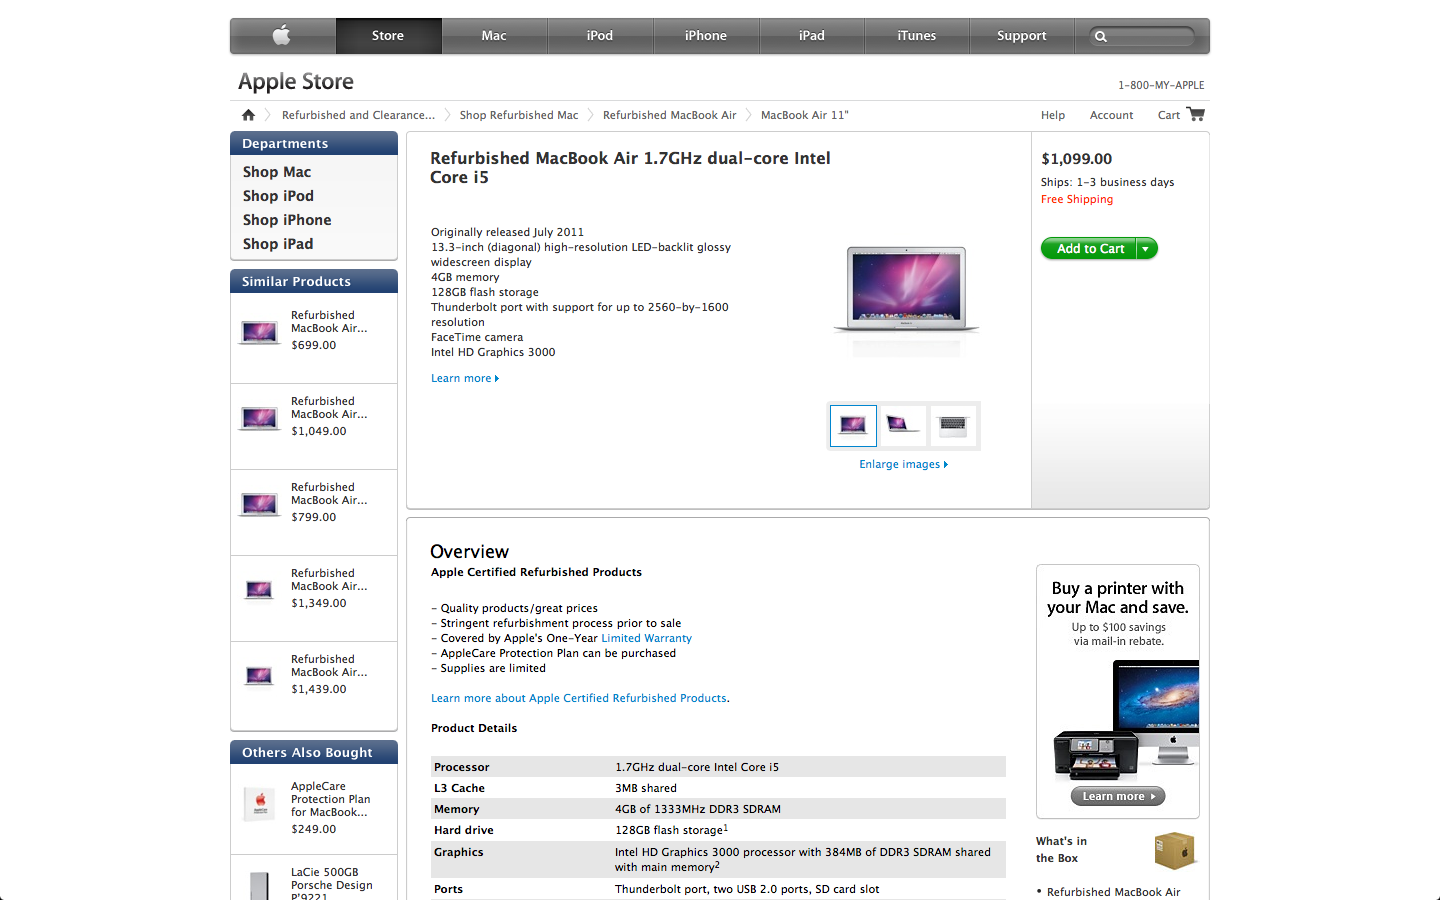1440x900 pixels.
Task: Click the printer and iMac promo image
Action: 1126,720
